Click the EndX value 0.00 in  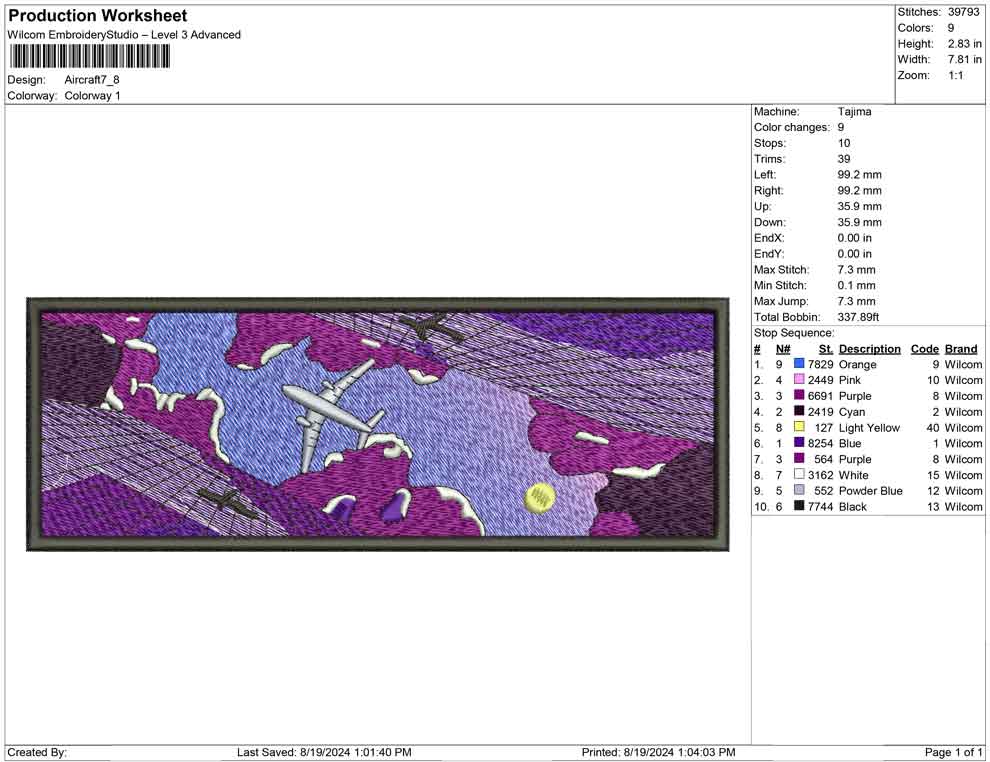pyautogui.click(x=855, y=238)
